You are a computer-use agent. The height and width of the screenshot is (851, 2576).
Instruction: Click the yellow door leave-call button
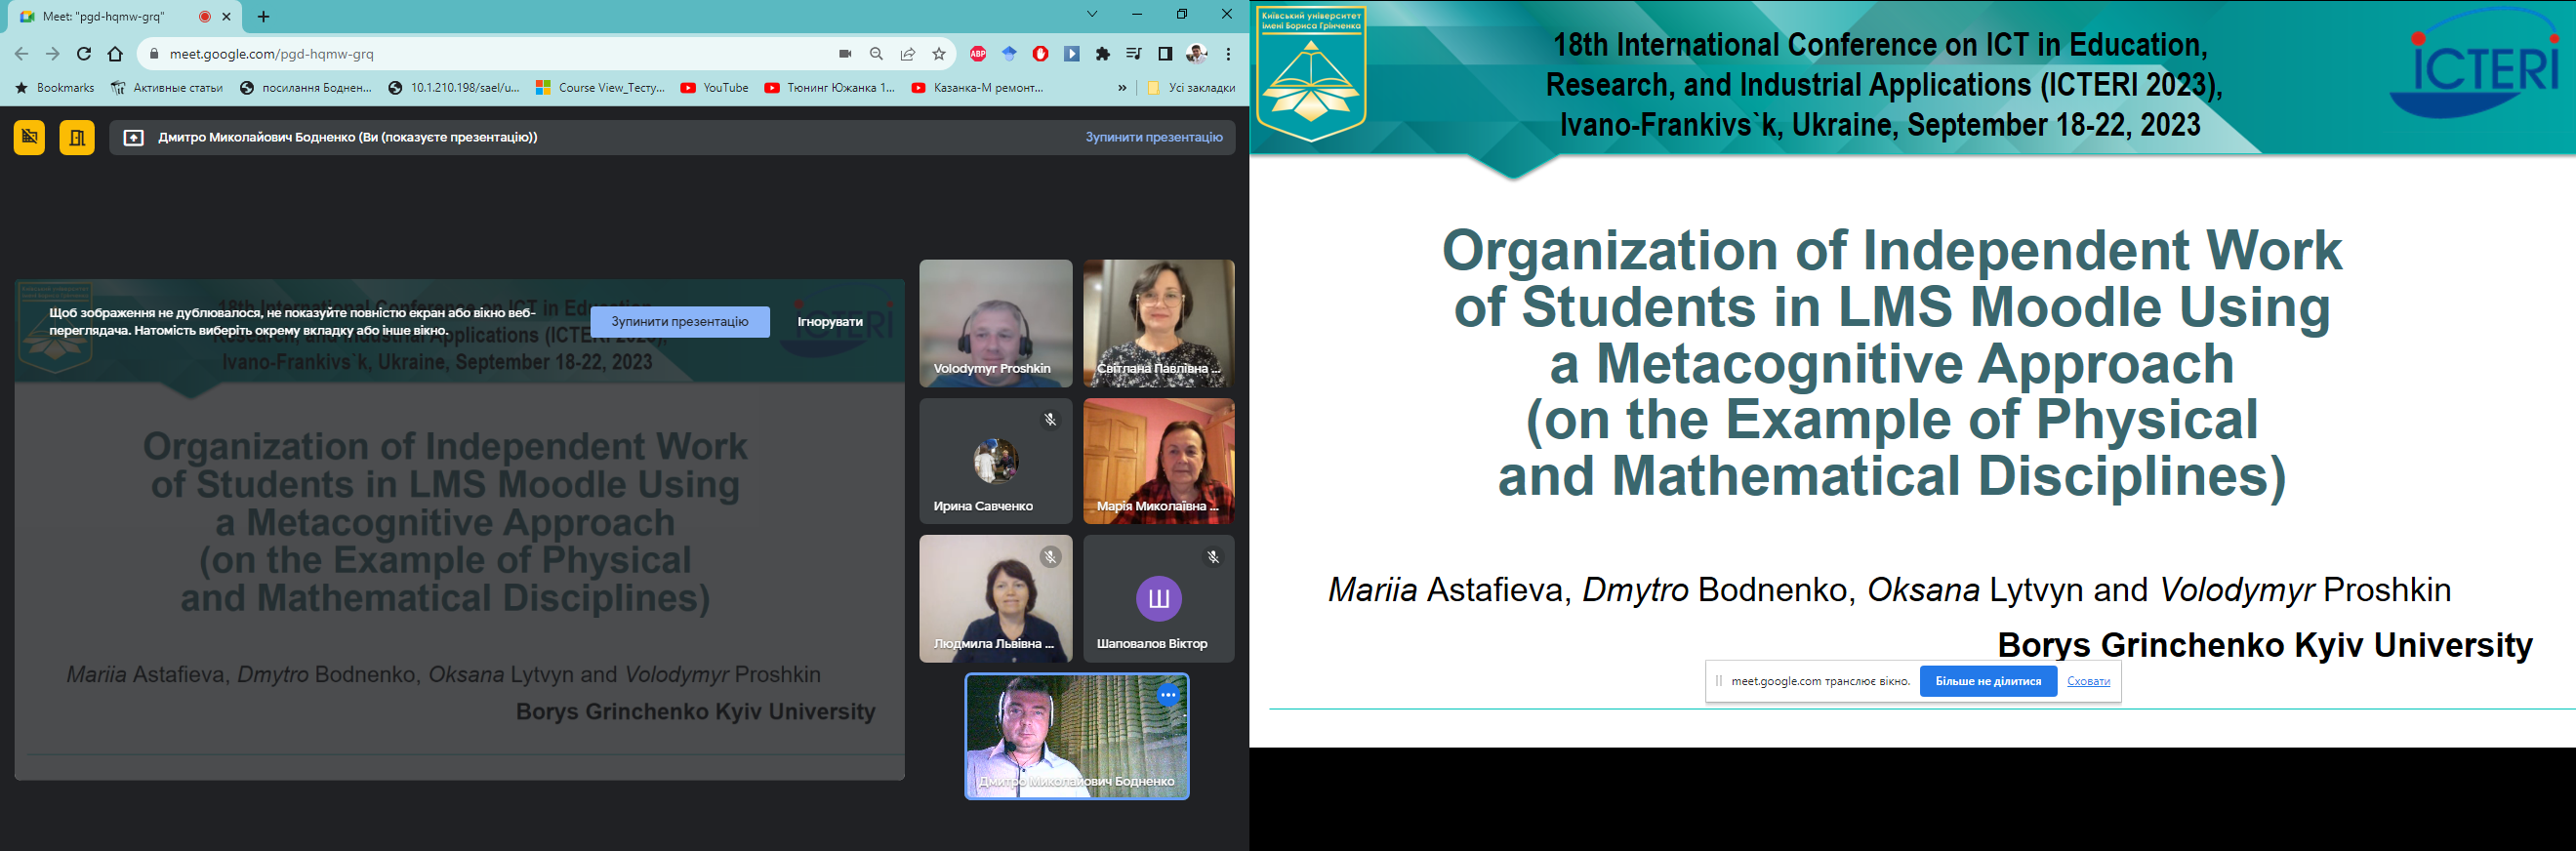(77, 138)
